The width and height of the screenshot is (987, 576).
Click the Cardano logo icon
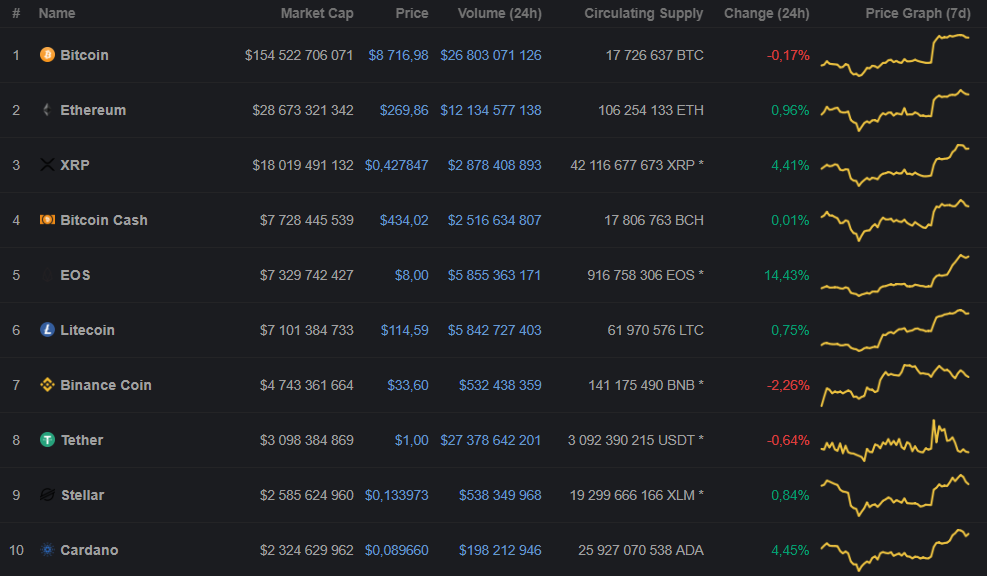pos(47,550)
